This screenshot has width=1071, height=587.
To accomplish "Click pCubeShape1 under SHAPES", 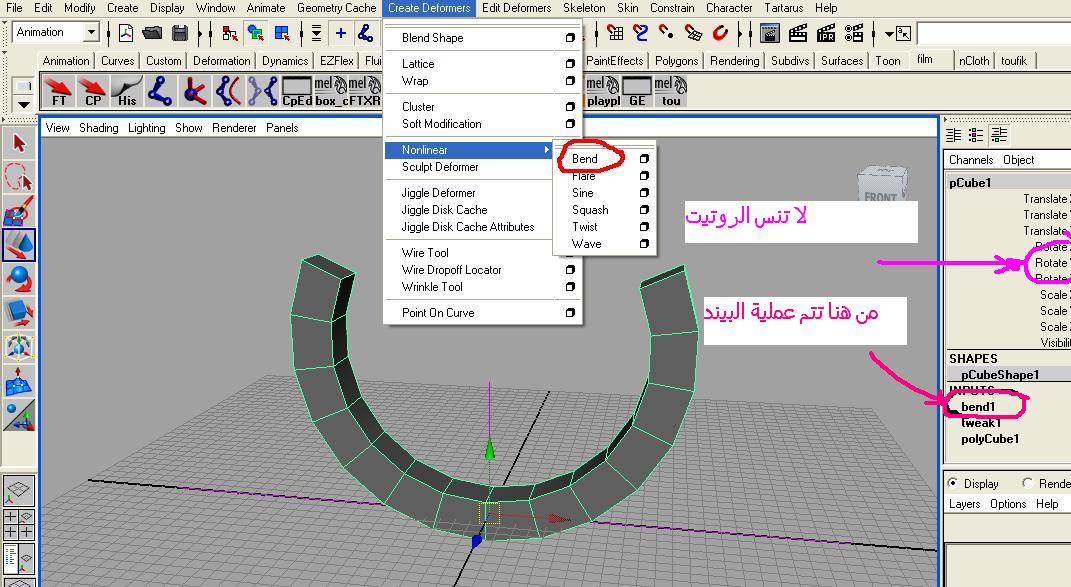I will pyautogui.click(x=1000, y=374).
